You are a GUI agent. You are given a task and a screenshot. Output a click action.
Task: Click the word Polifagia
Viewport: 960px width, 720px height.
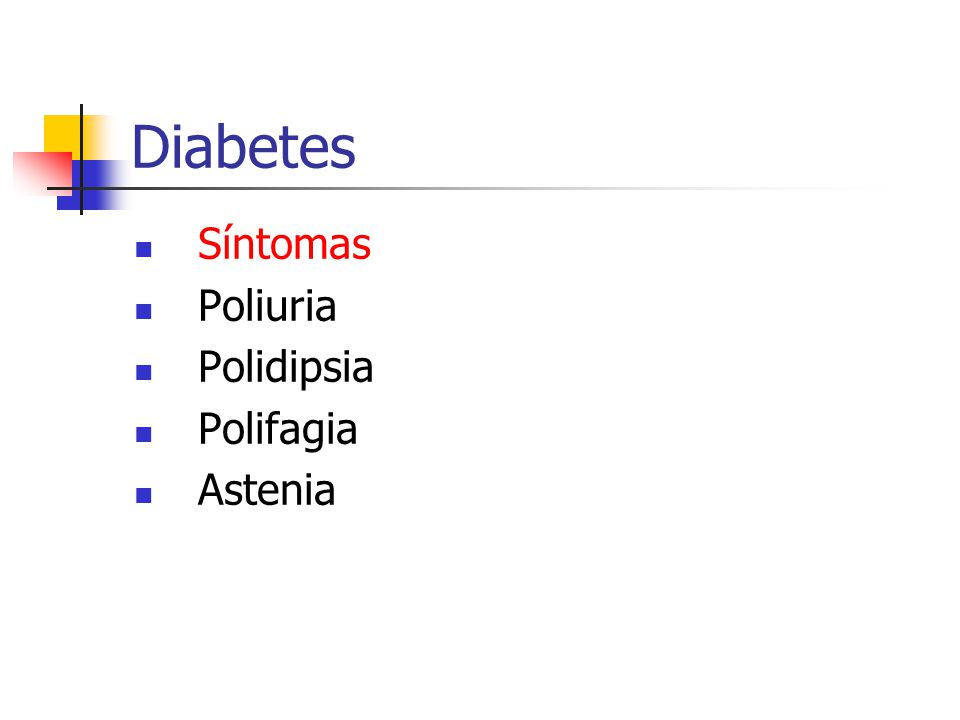pyautogui.click(x=277, y=429)
